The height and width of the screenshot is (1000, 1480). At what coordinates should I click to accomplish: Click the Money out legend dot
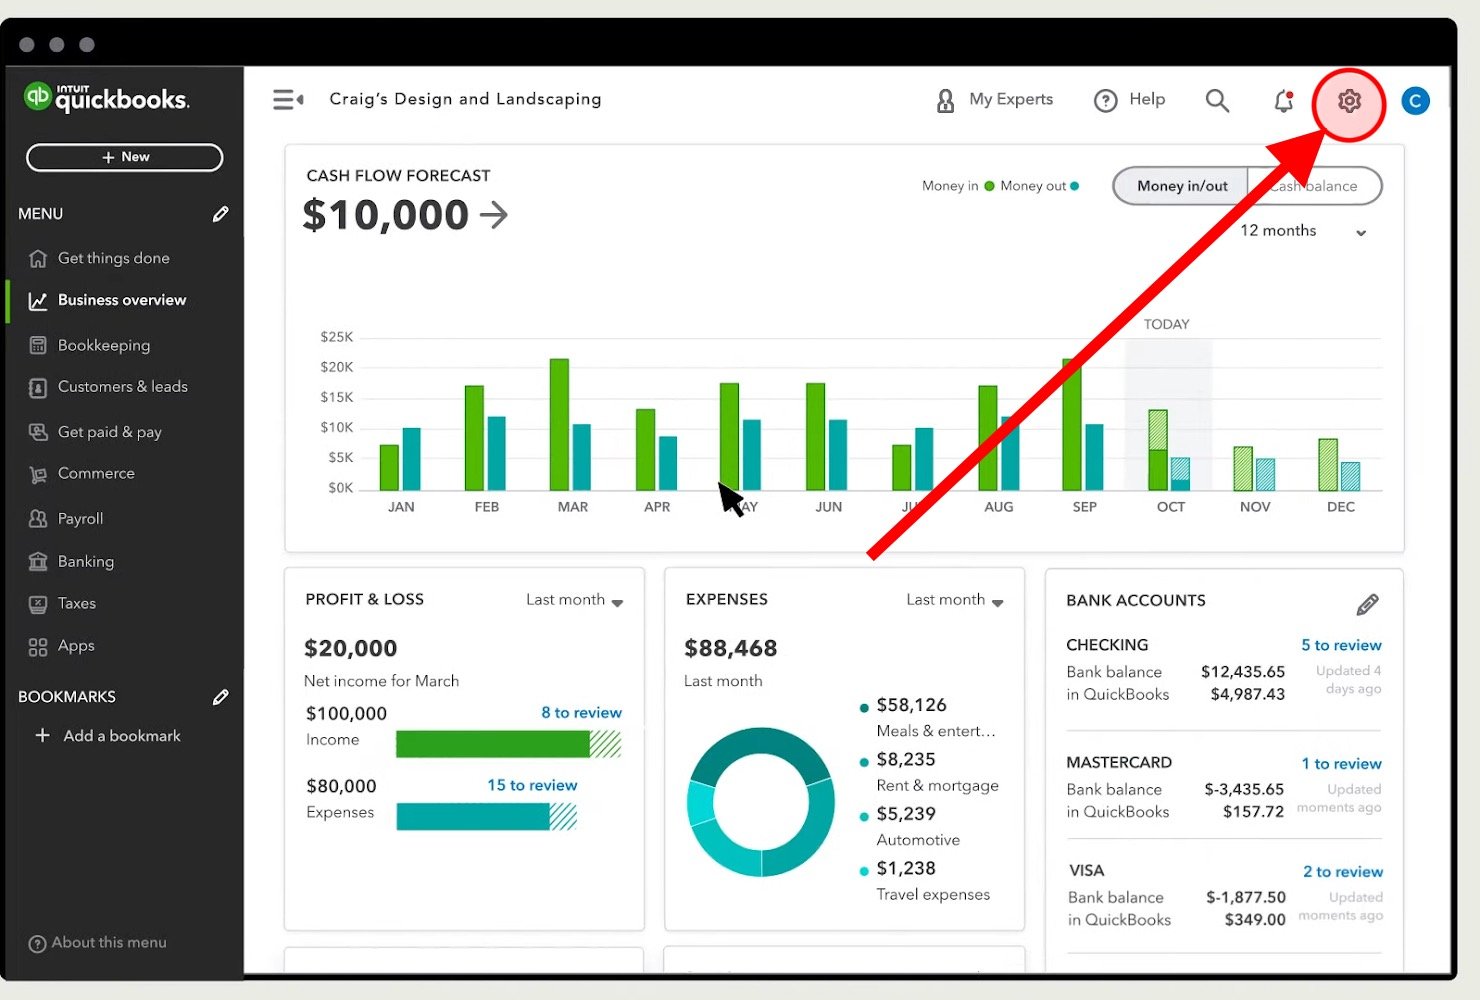point(1075,186)
